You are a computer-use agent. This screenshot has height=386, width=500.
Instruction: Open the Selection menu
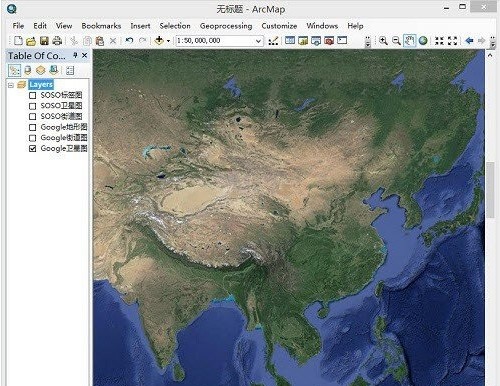point(175,26)
